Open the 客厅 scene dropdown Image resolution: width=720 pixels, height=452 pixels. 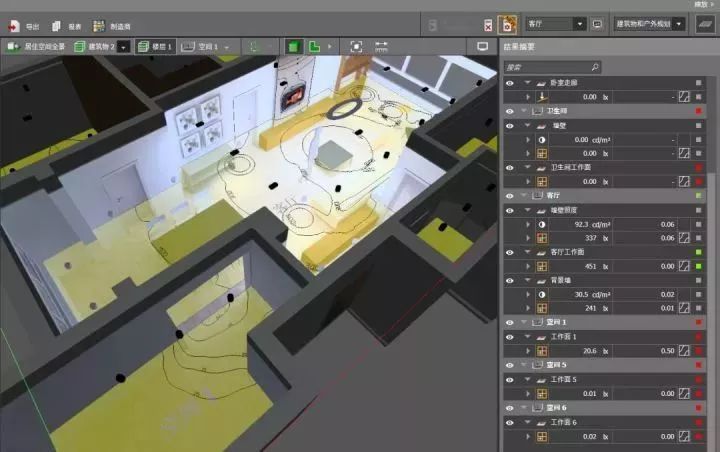[x=556, y=24]
